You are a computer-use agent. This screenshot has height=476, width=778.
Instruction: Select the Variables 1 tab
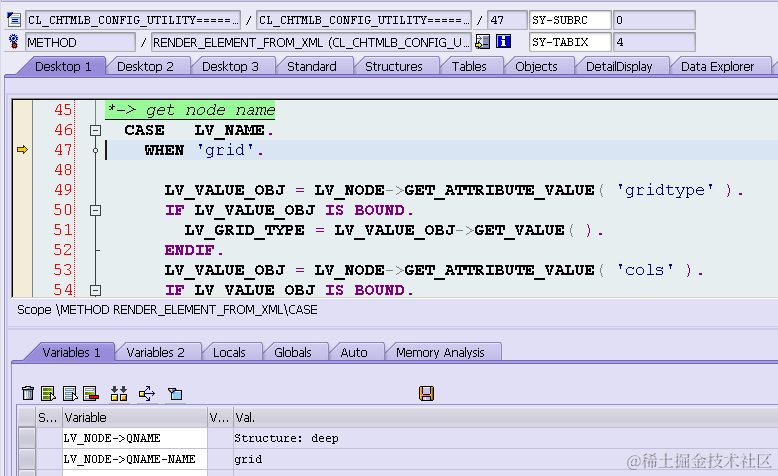pos(71,352)
